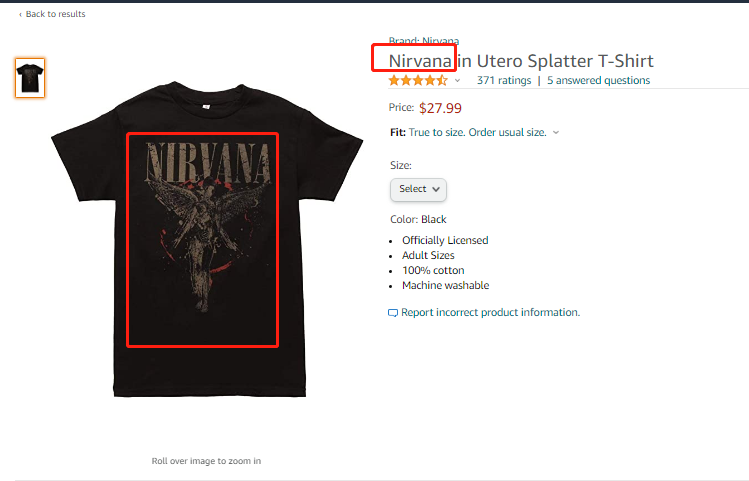View the 5 answered questions
The width and height of the screenshot is (749, 481).
point(598,80)
